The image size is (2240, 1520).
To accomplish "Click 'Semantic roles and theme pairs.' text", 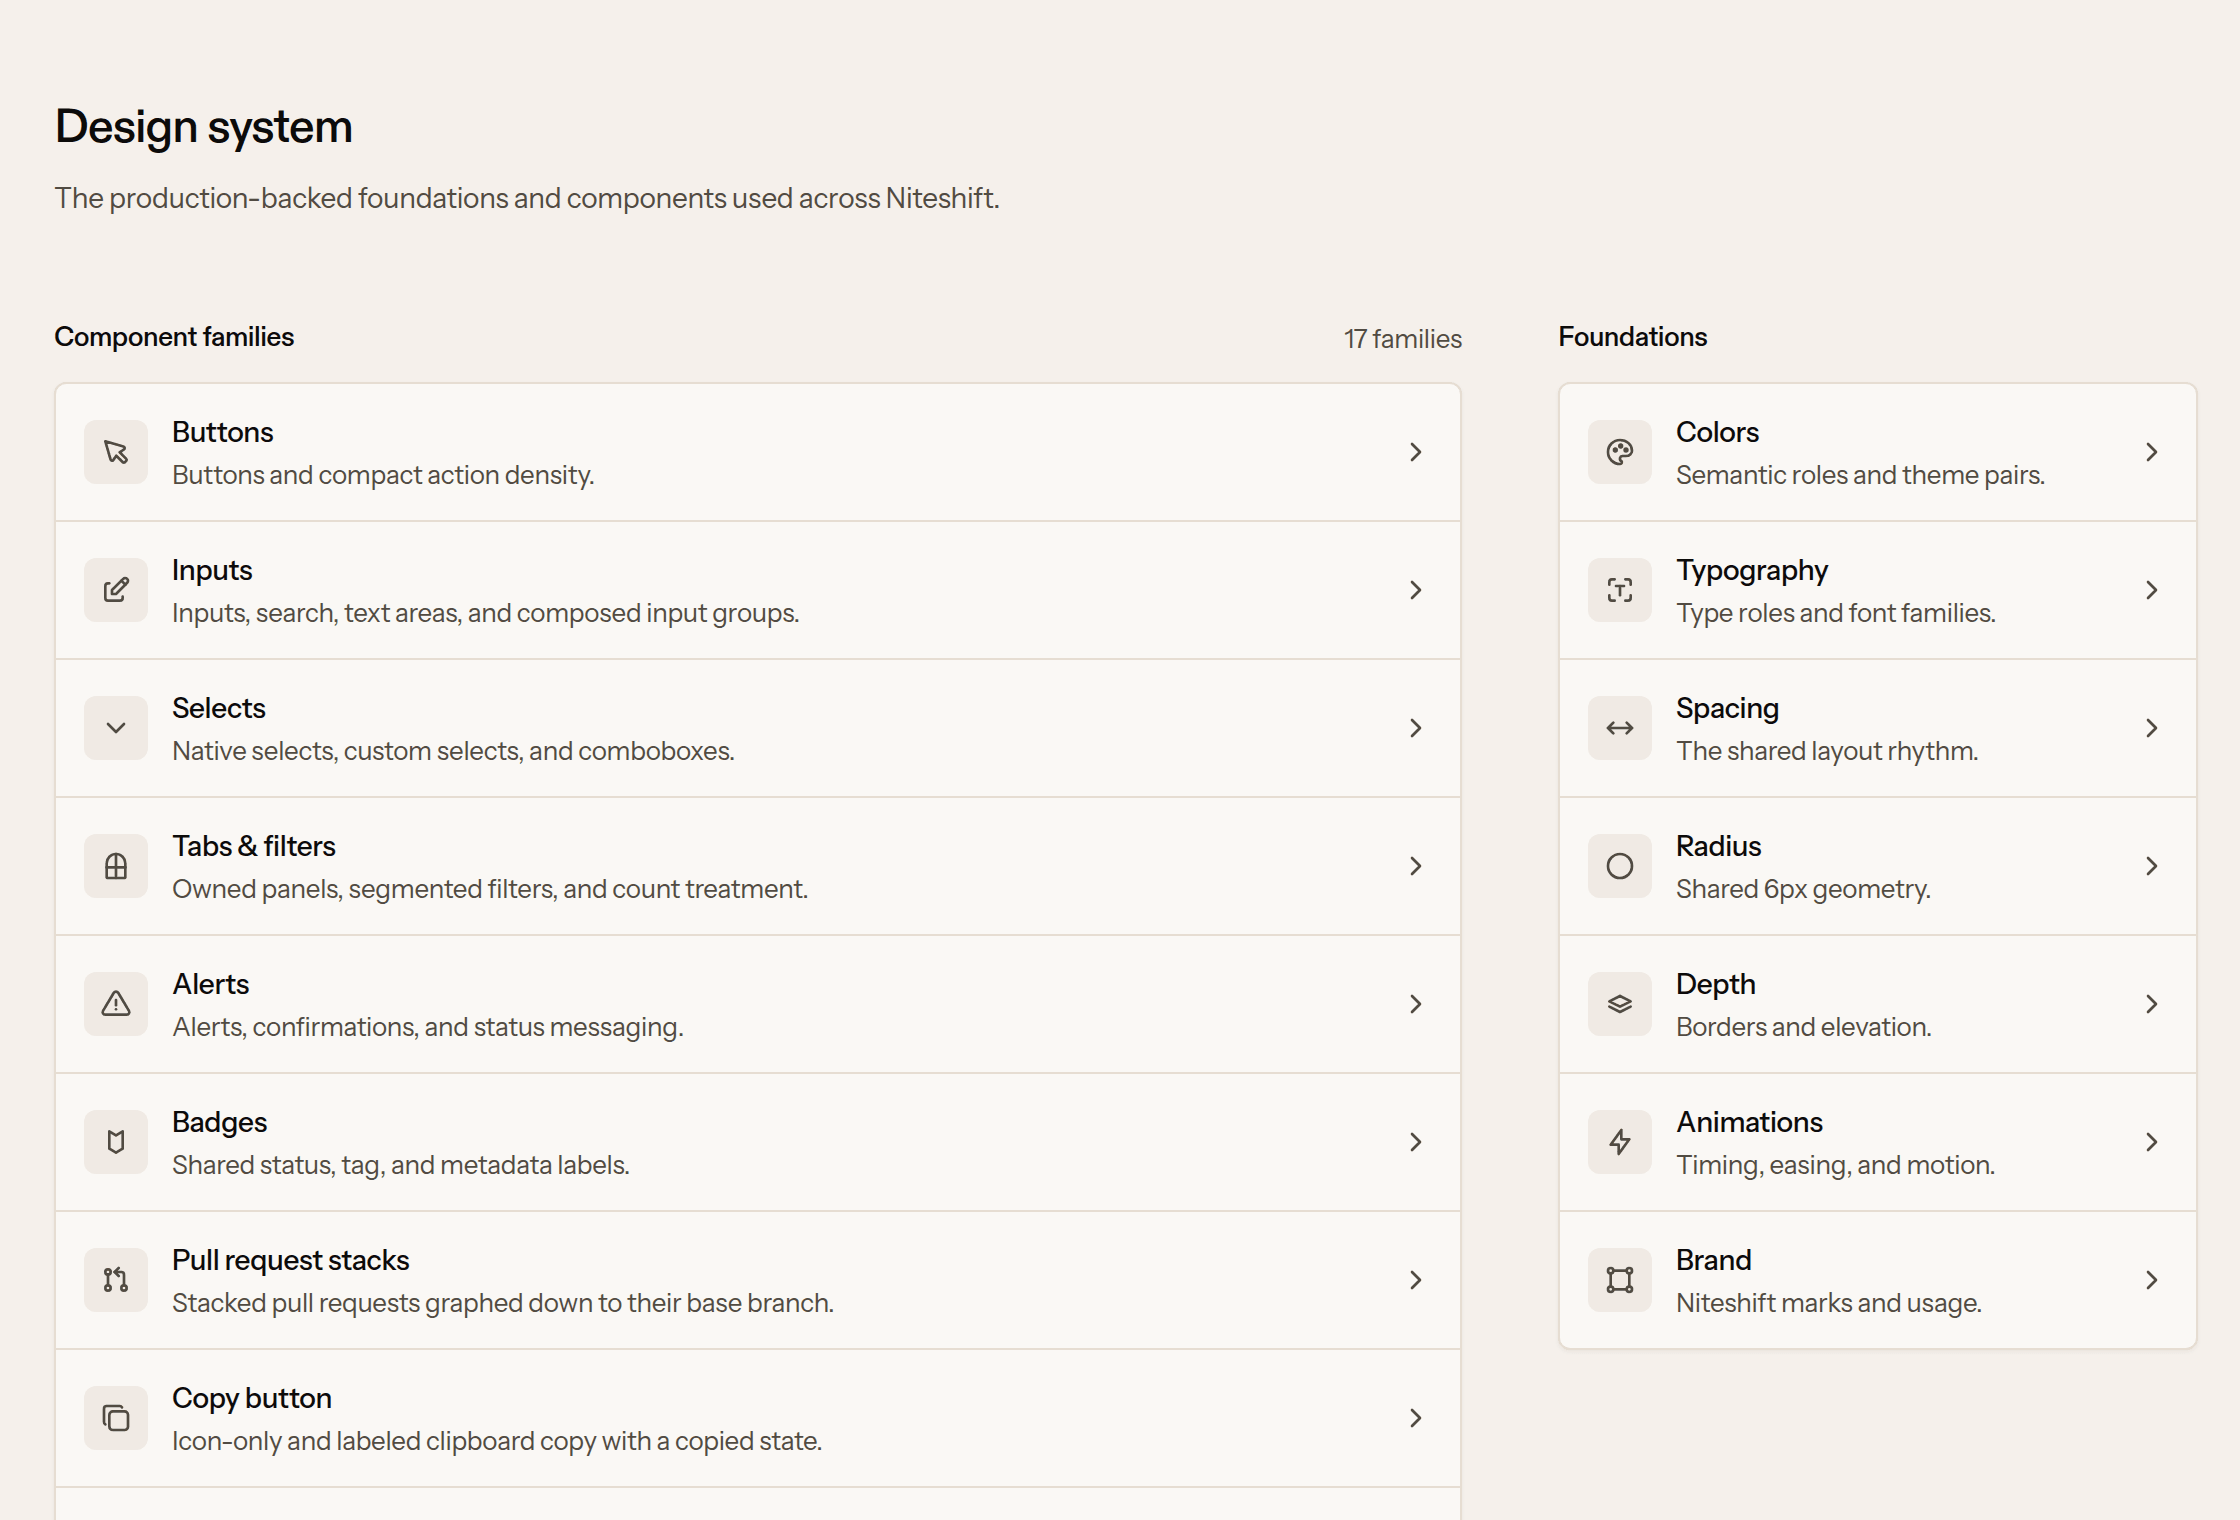I will tap(1860, 475).
